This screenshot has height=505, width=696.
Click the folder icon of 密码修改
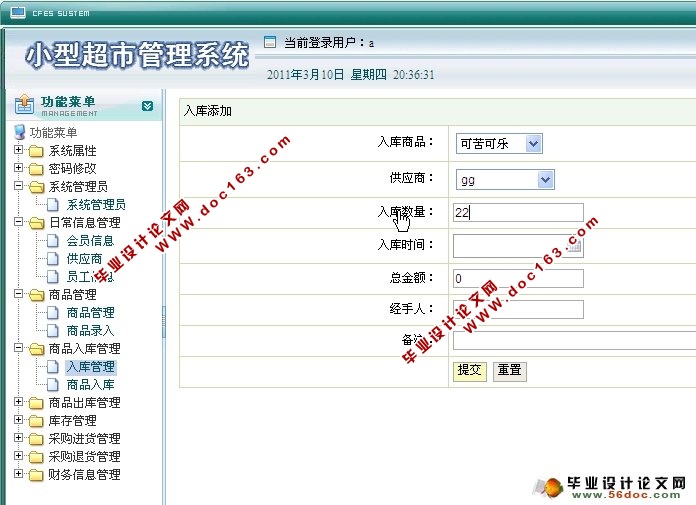point(36,169)
